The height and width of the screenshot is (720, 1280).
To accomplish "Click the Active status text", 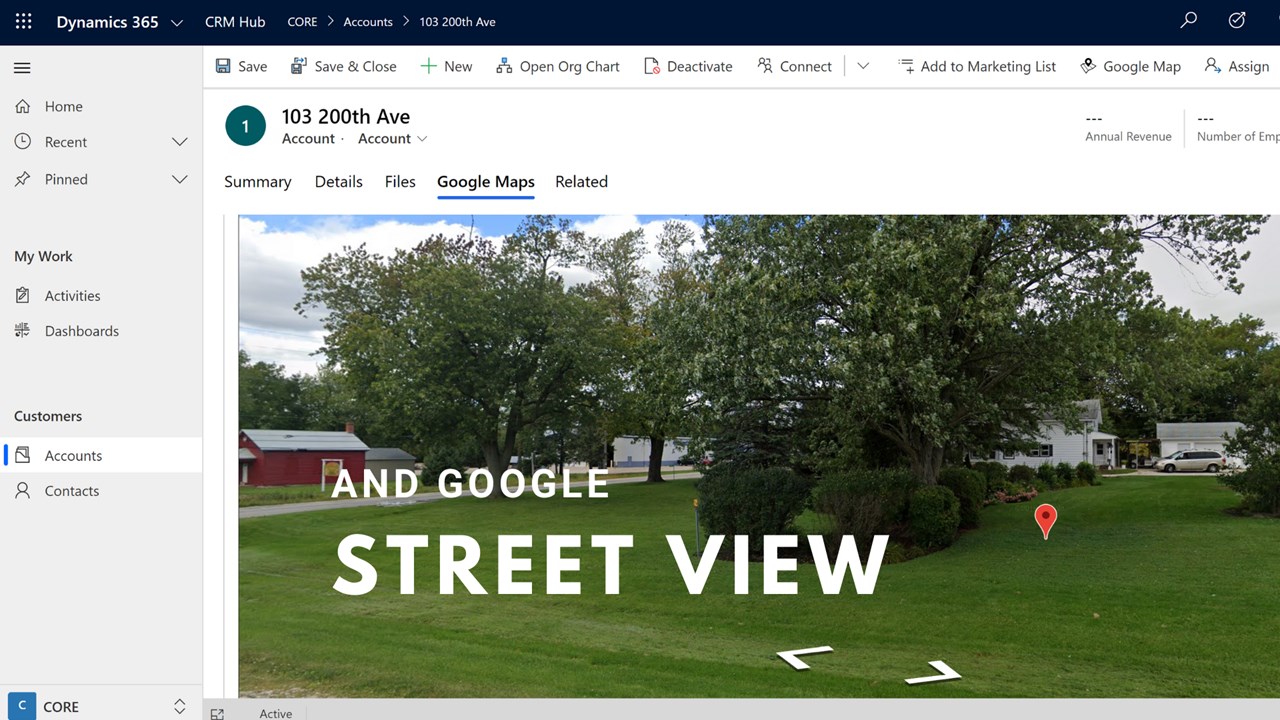I will [x=276, y=713].
